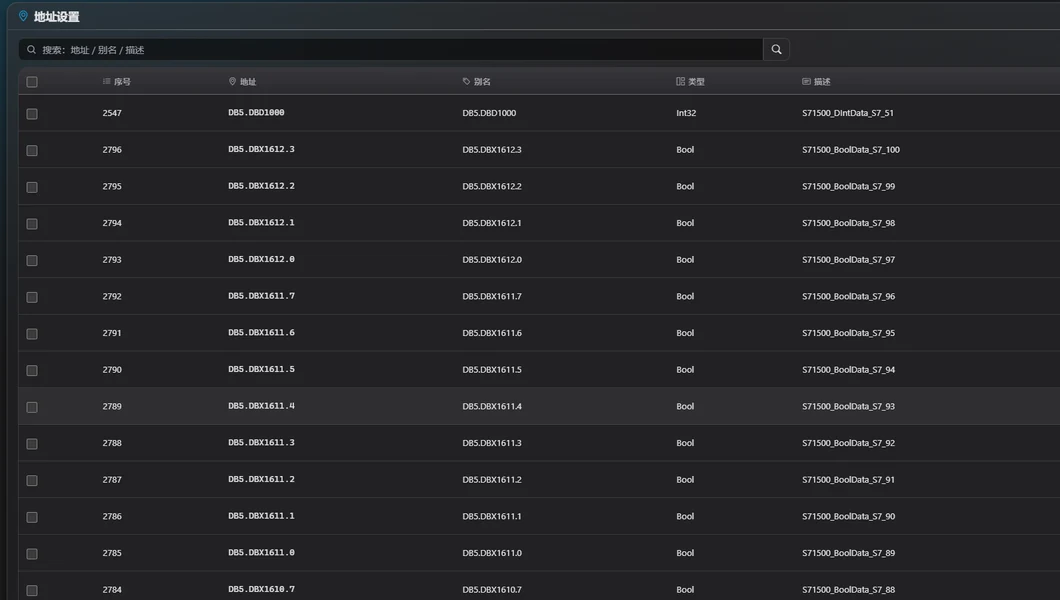Tick the checkbox for row 2791

(x=32, y=334)
